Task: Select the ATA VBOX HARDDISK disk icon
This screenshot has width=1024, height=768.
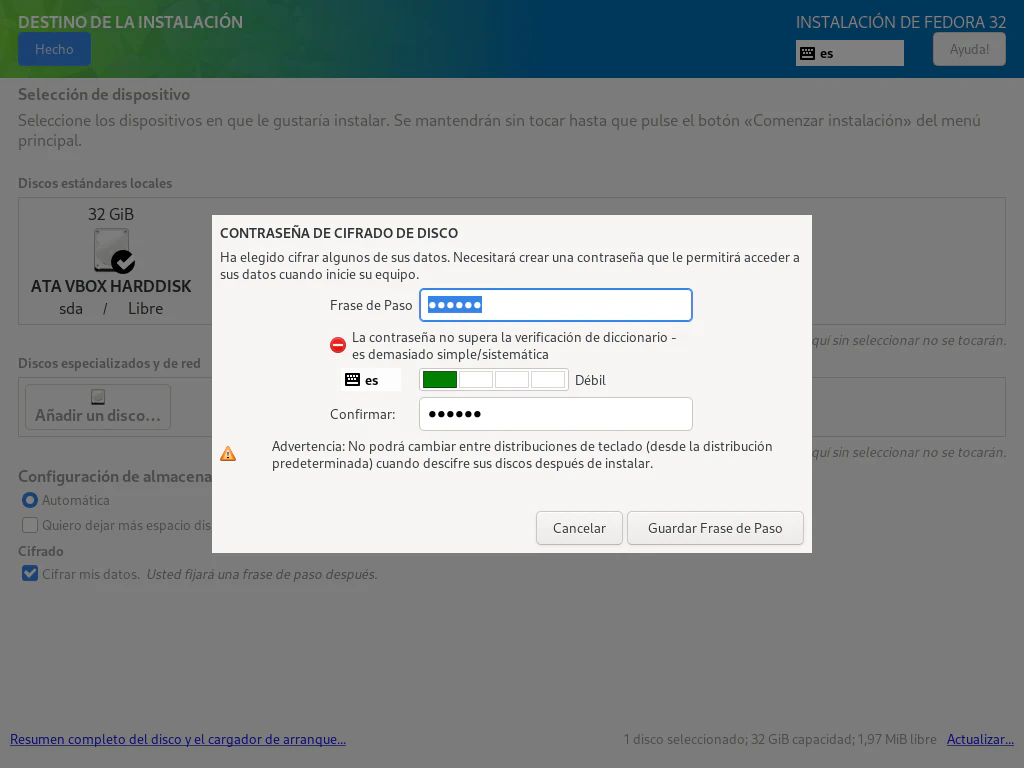Action: tap(111, 250)
